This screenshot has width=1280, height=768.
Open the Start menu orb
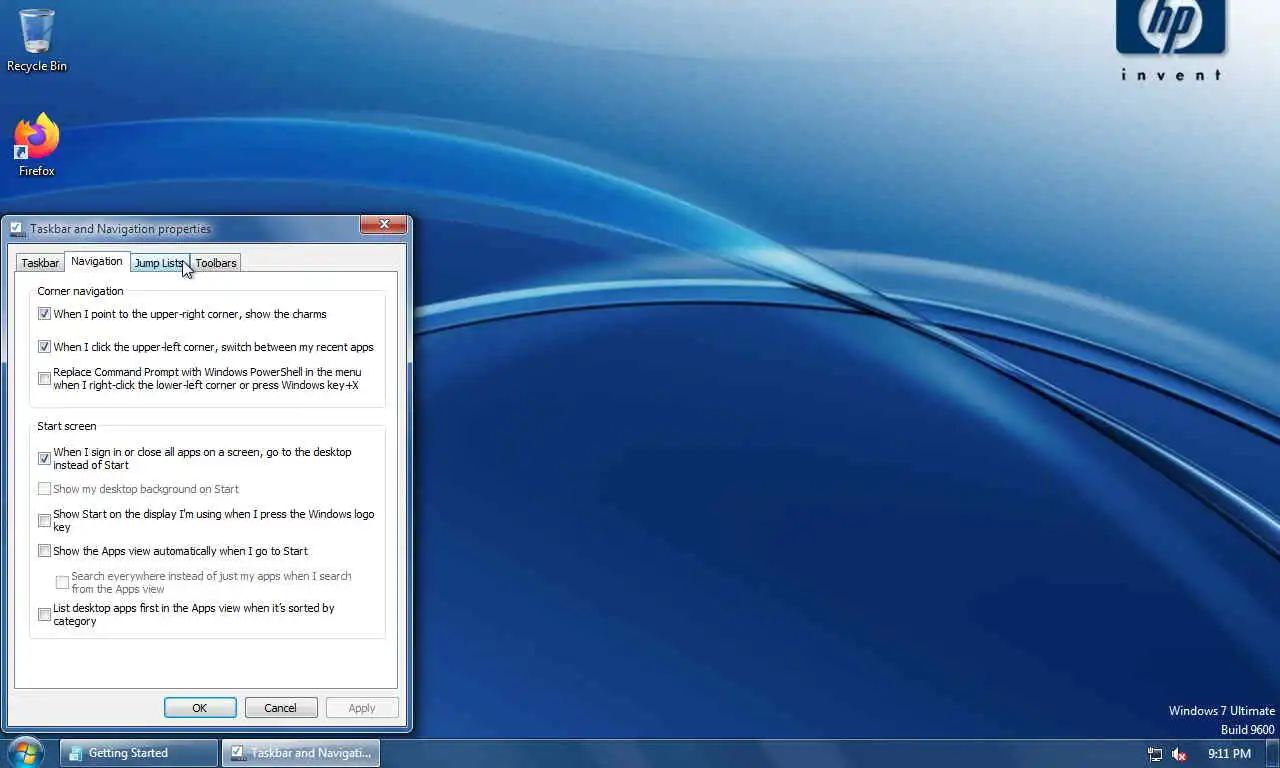pos(26,752)
